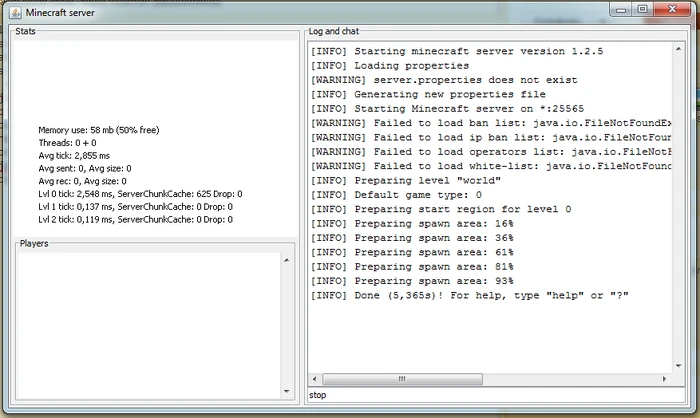Click 'Preparing level "world"' log line

(406, 180)
